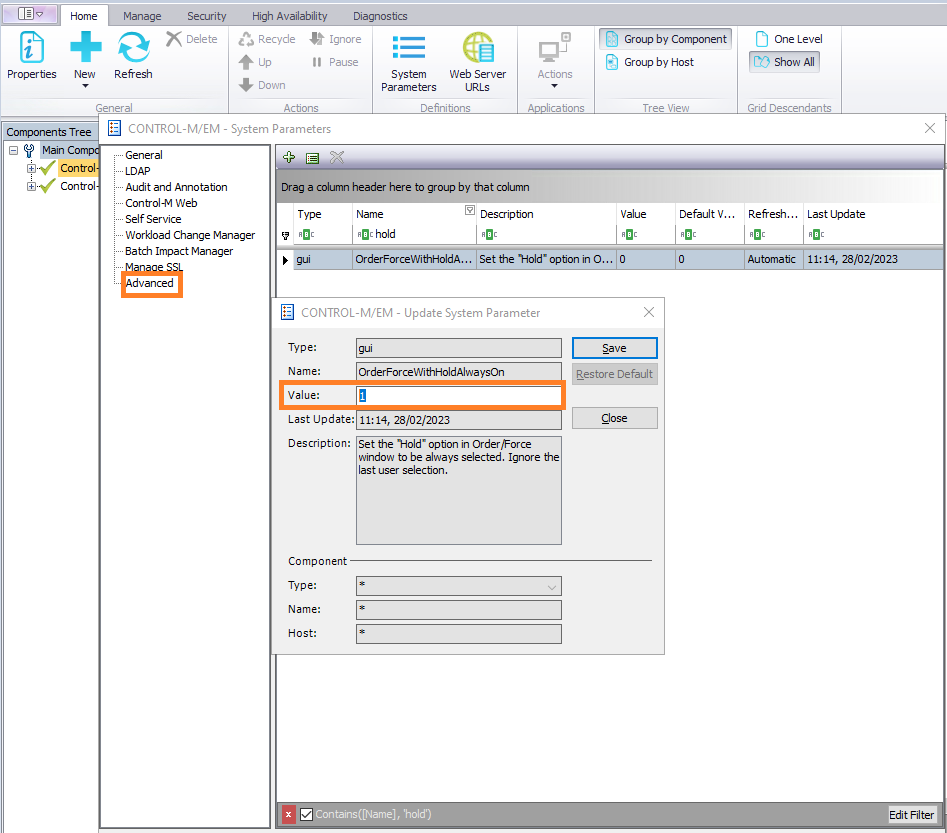Click the Last Update filter operator icon
The height and width of the screenshot is (833, 947).
point(816,234)
